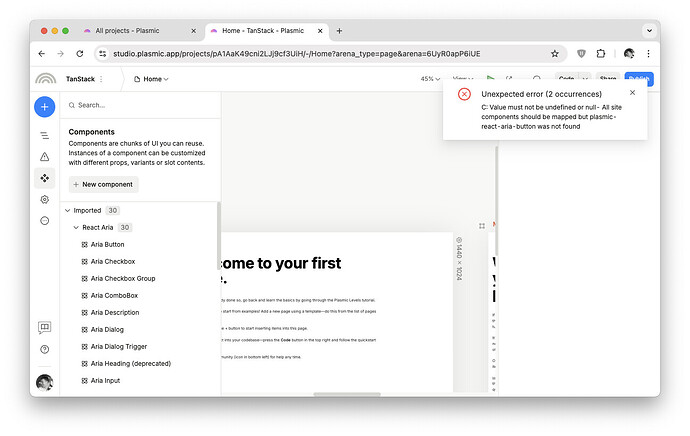This screenshot has height=436, width=690.
Task: Select the components panel icon in sidebar
Action: pyautogui.click(x=44, y=178)
